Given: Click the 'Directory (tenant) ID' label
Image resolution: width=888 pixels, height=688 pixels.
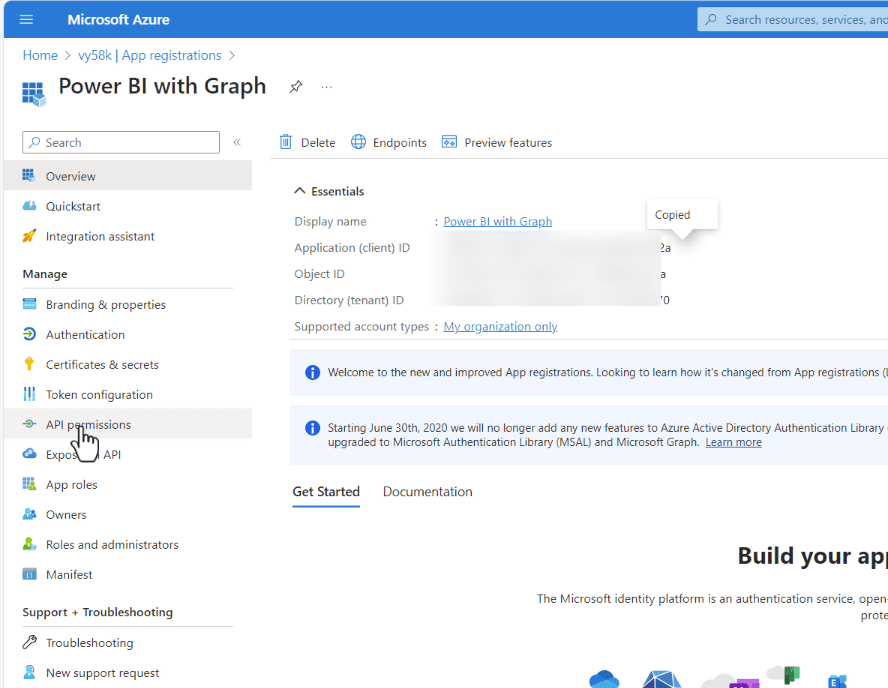Looking at the screenshot, I should pyautogui.click(x=349, y=300).
